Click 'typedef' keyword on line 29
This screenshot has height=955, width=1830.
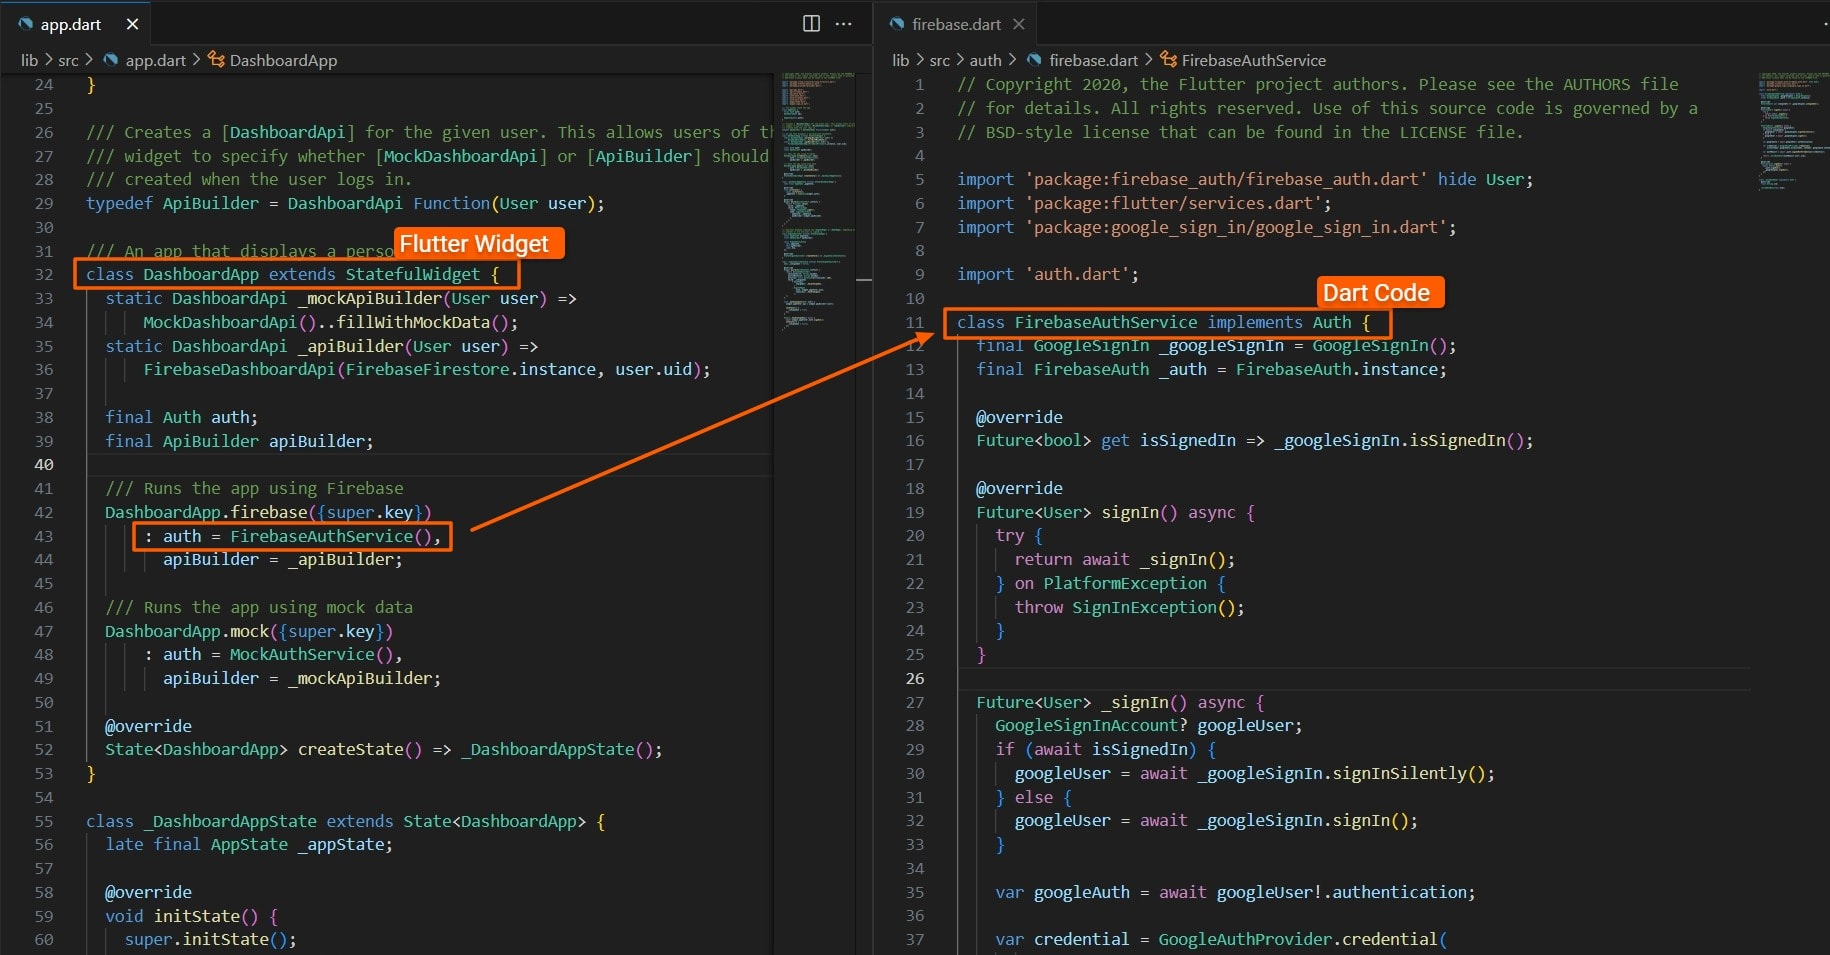119,203
